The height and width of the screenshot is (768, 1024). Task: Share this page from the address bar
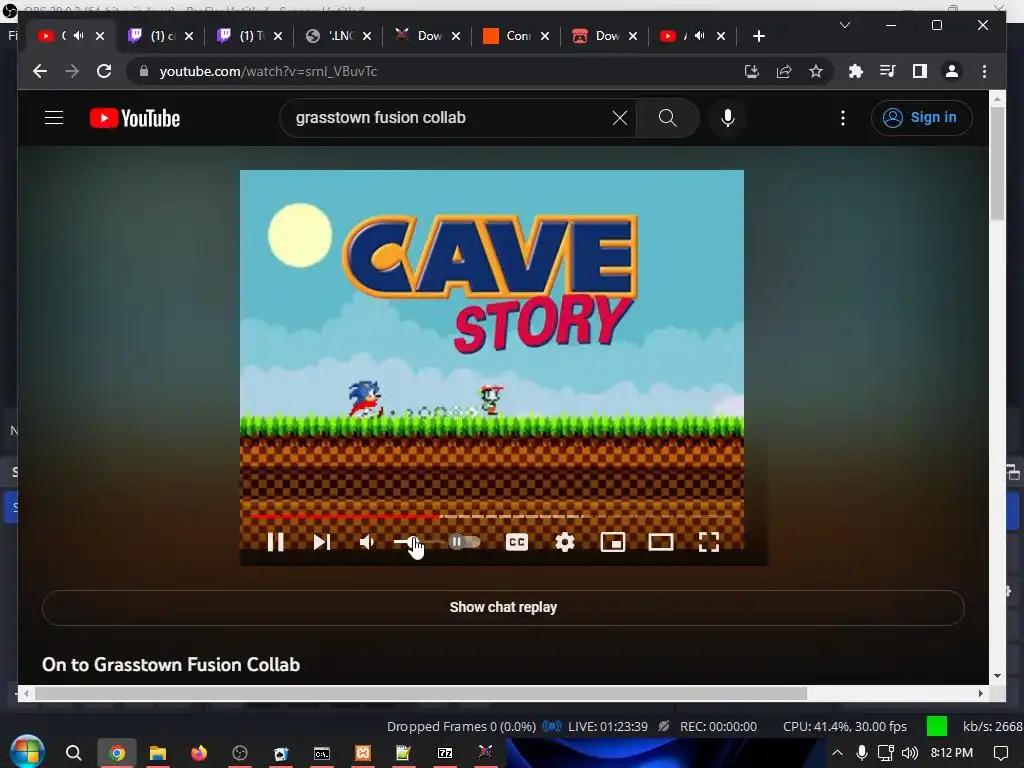click(784, 71)
